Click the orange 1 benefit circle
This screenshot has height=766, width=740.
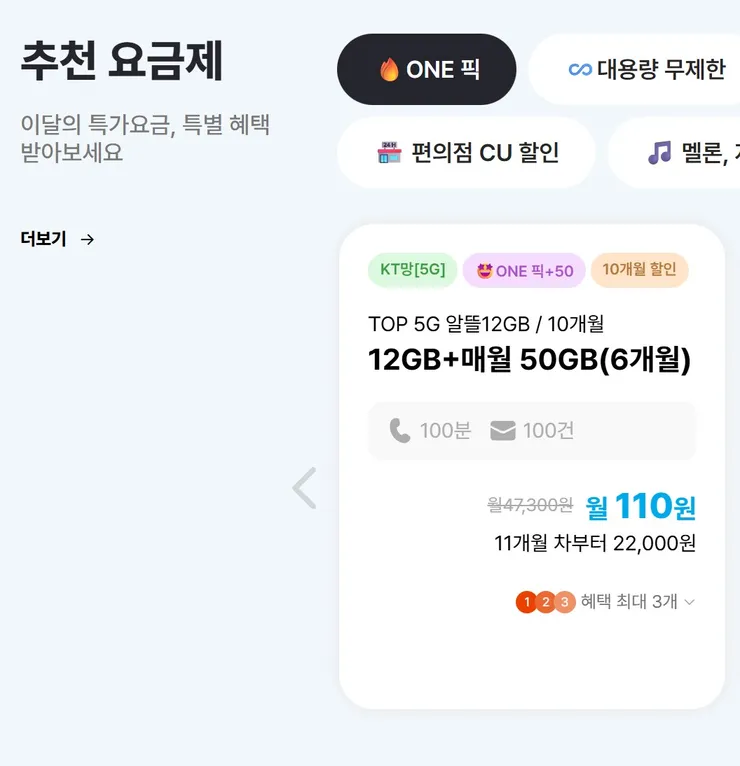(x=526, y=602)
